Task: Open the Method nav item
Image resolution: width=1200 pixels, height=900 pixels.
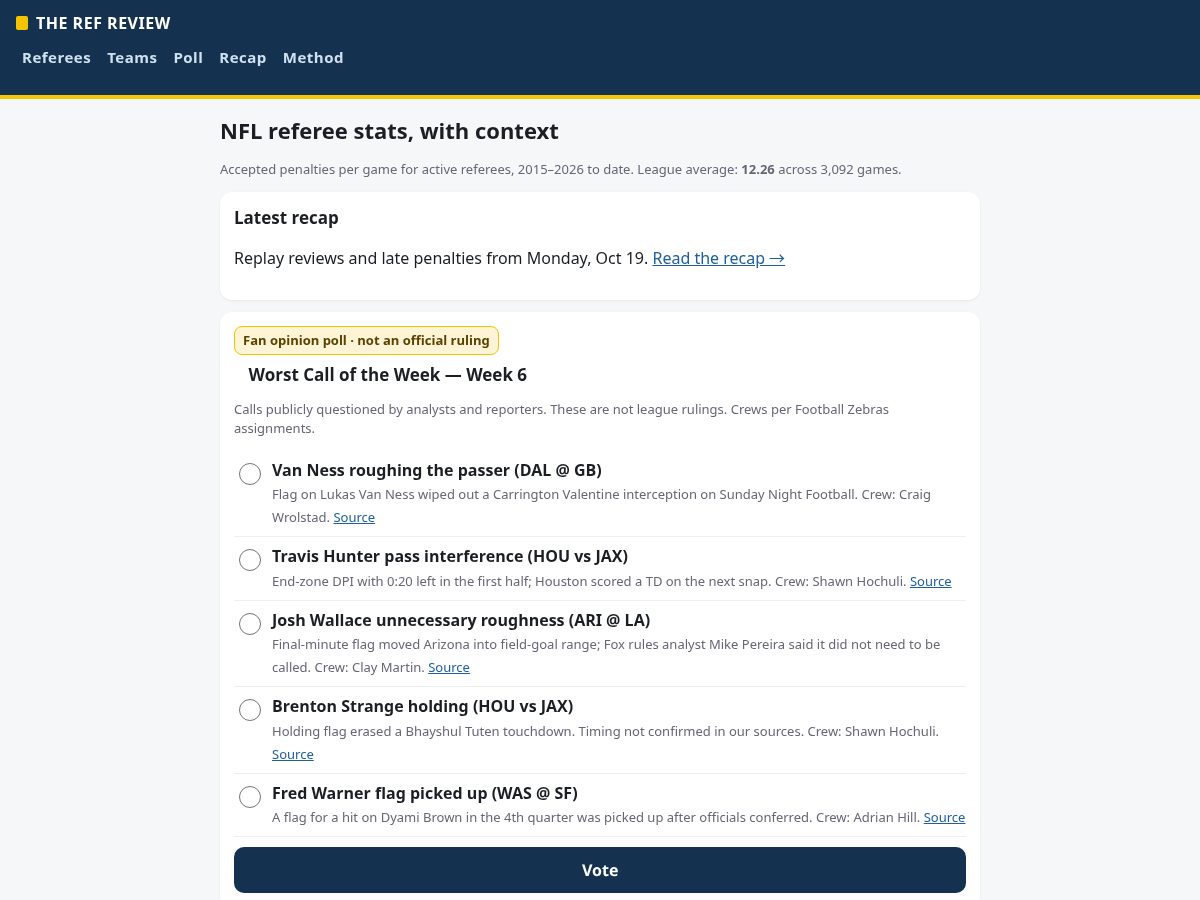Action: (313, 58)
